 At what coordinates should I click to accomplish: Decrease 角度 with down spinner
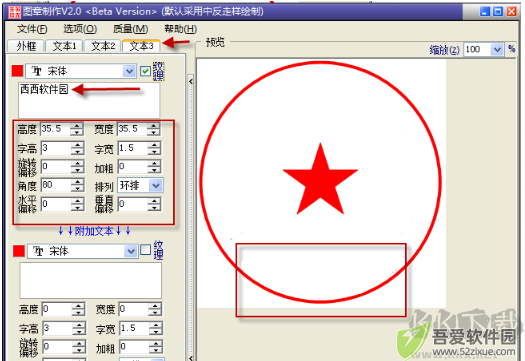tap(78, 189)
